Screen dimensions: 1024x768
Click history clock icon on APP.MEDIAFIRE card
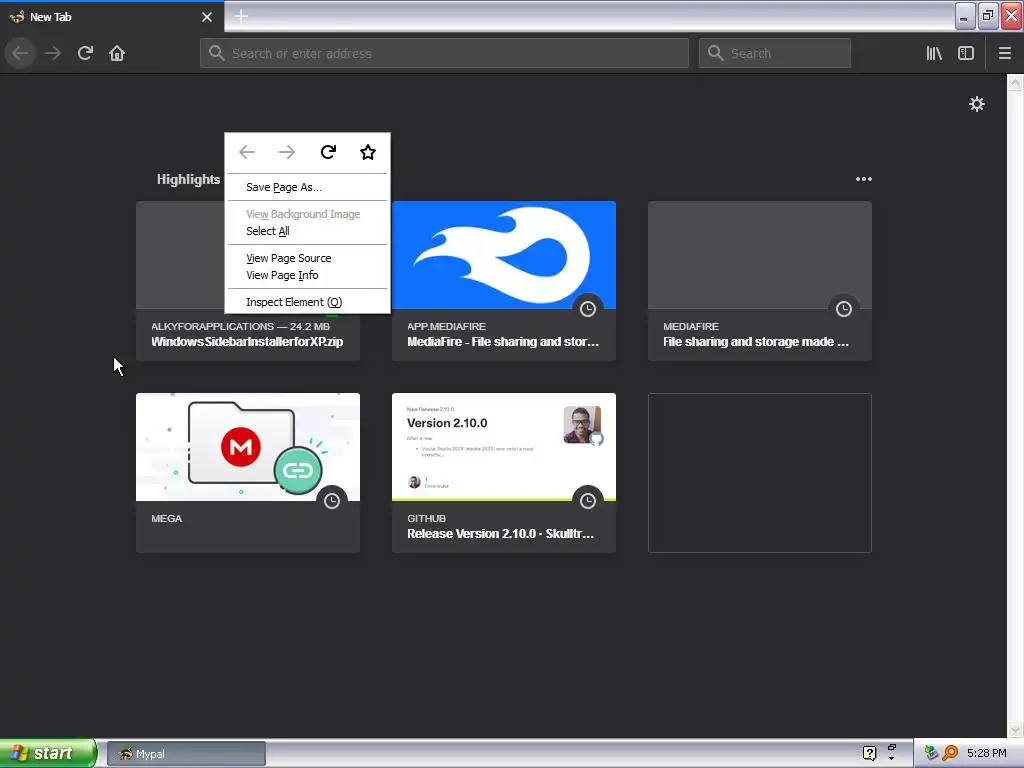588,309
